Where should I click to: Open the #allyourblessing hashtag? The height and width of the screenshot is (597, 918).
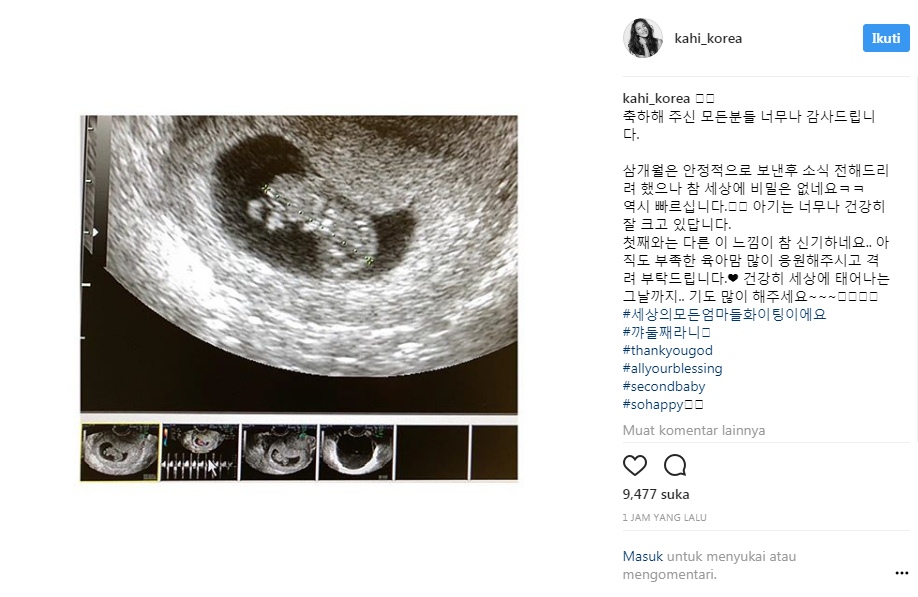point(672,369)
